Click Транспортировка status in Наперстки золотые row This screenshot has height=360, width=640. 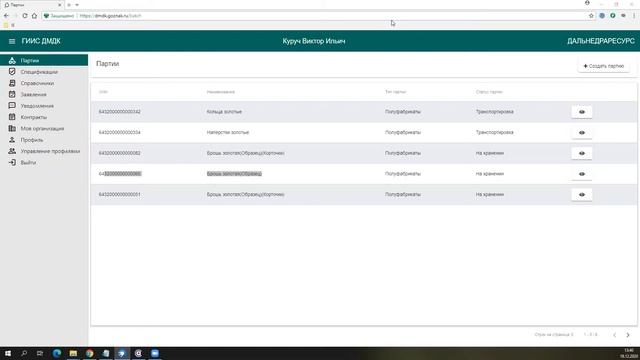(x=495, y=133)
